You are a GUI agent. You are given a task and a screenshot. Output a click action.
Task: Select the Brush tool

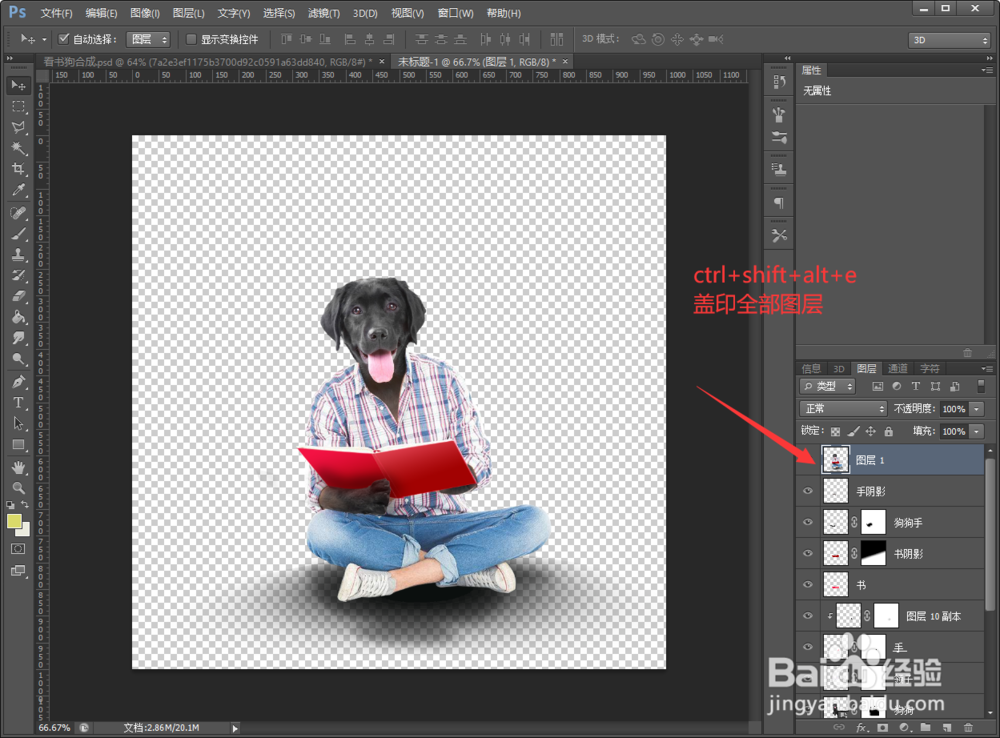(18, 233)
